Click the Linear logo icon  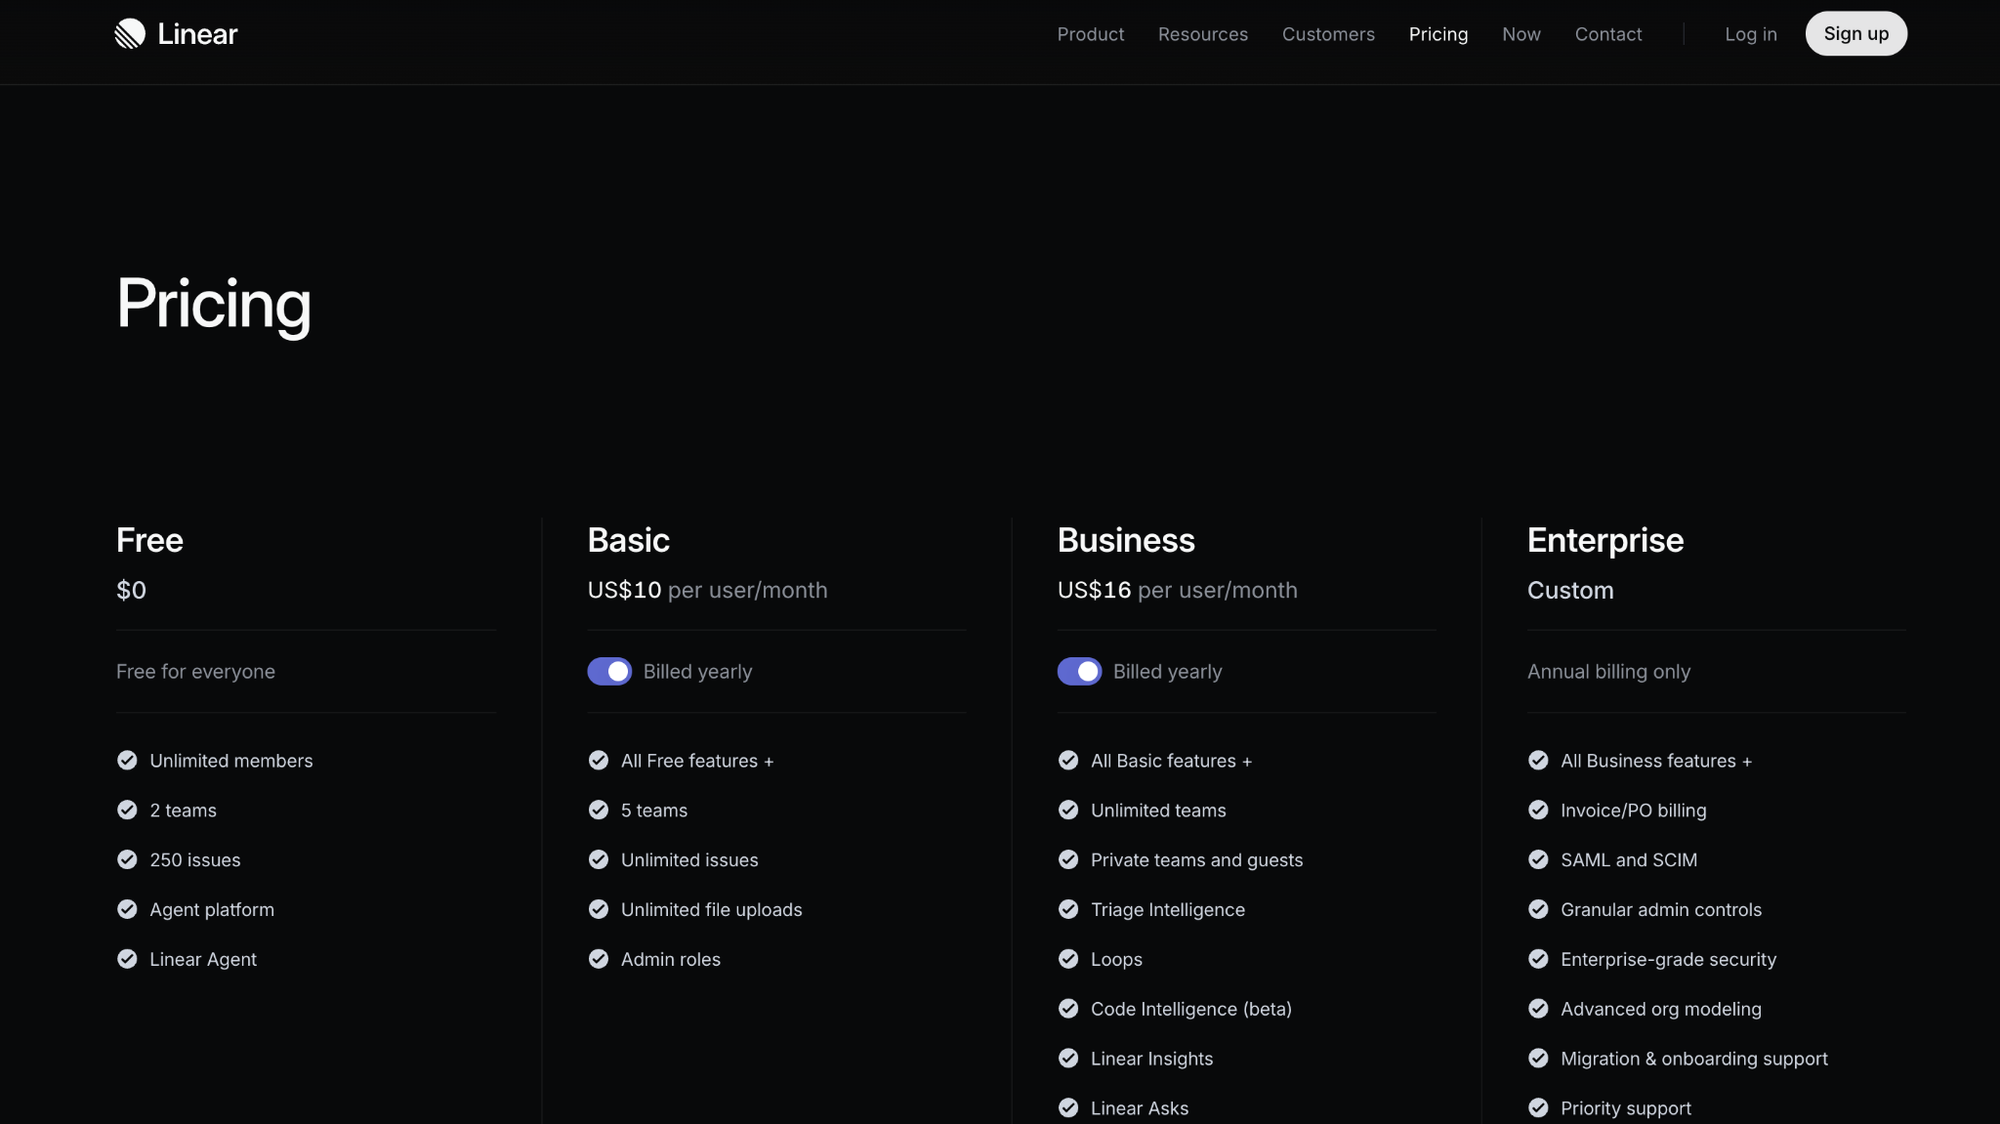tap(130, 34)
